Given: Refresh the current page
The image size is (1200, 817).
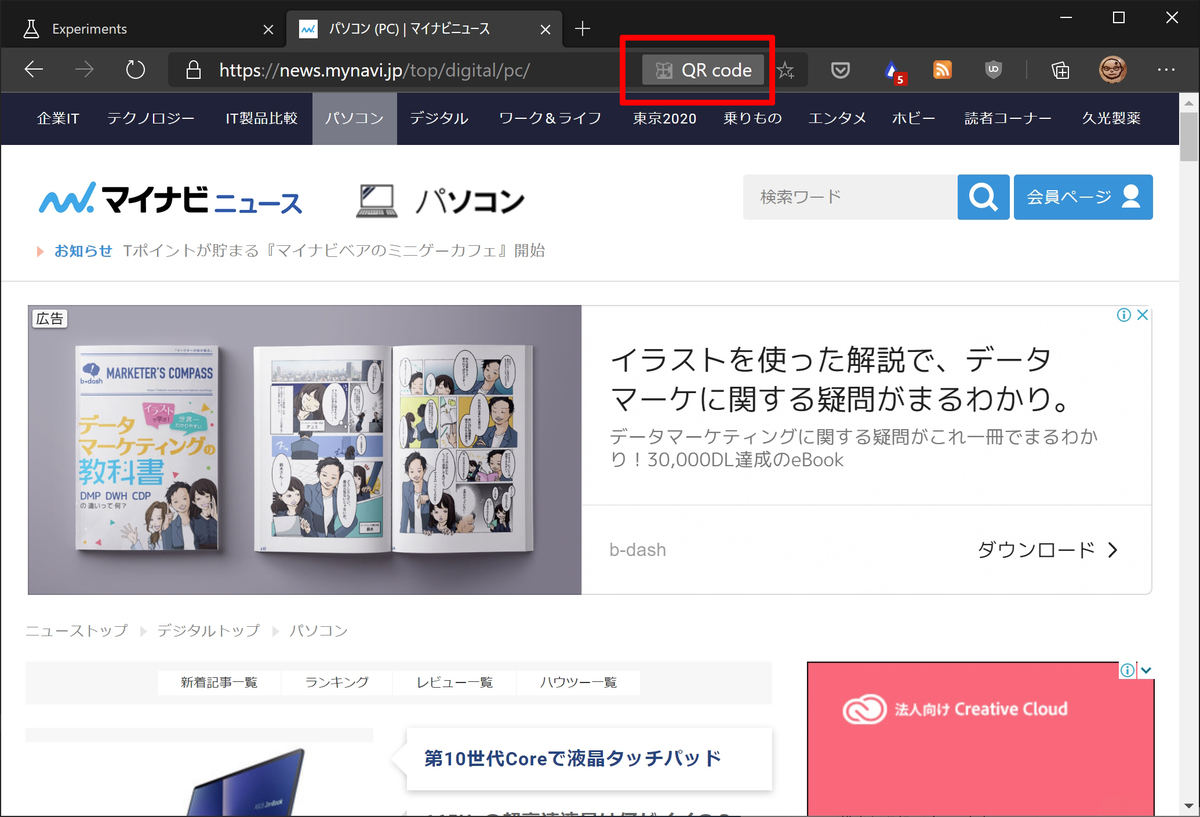Looking at the screenshot, I should (x=136, y=70).
